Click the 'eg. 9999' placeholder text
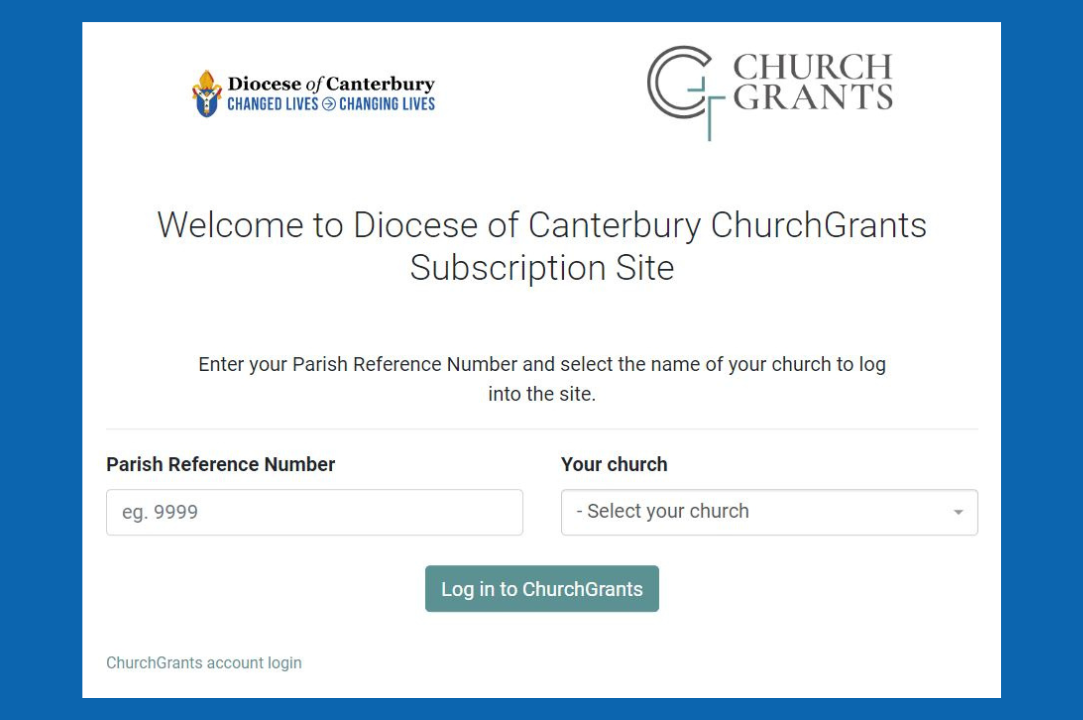 pos(160,512)
